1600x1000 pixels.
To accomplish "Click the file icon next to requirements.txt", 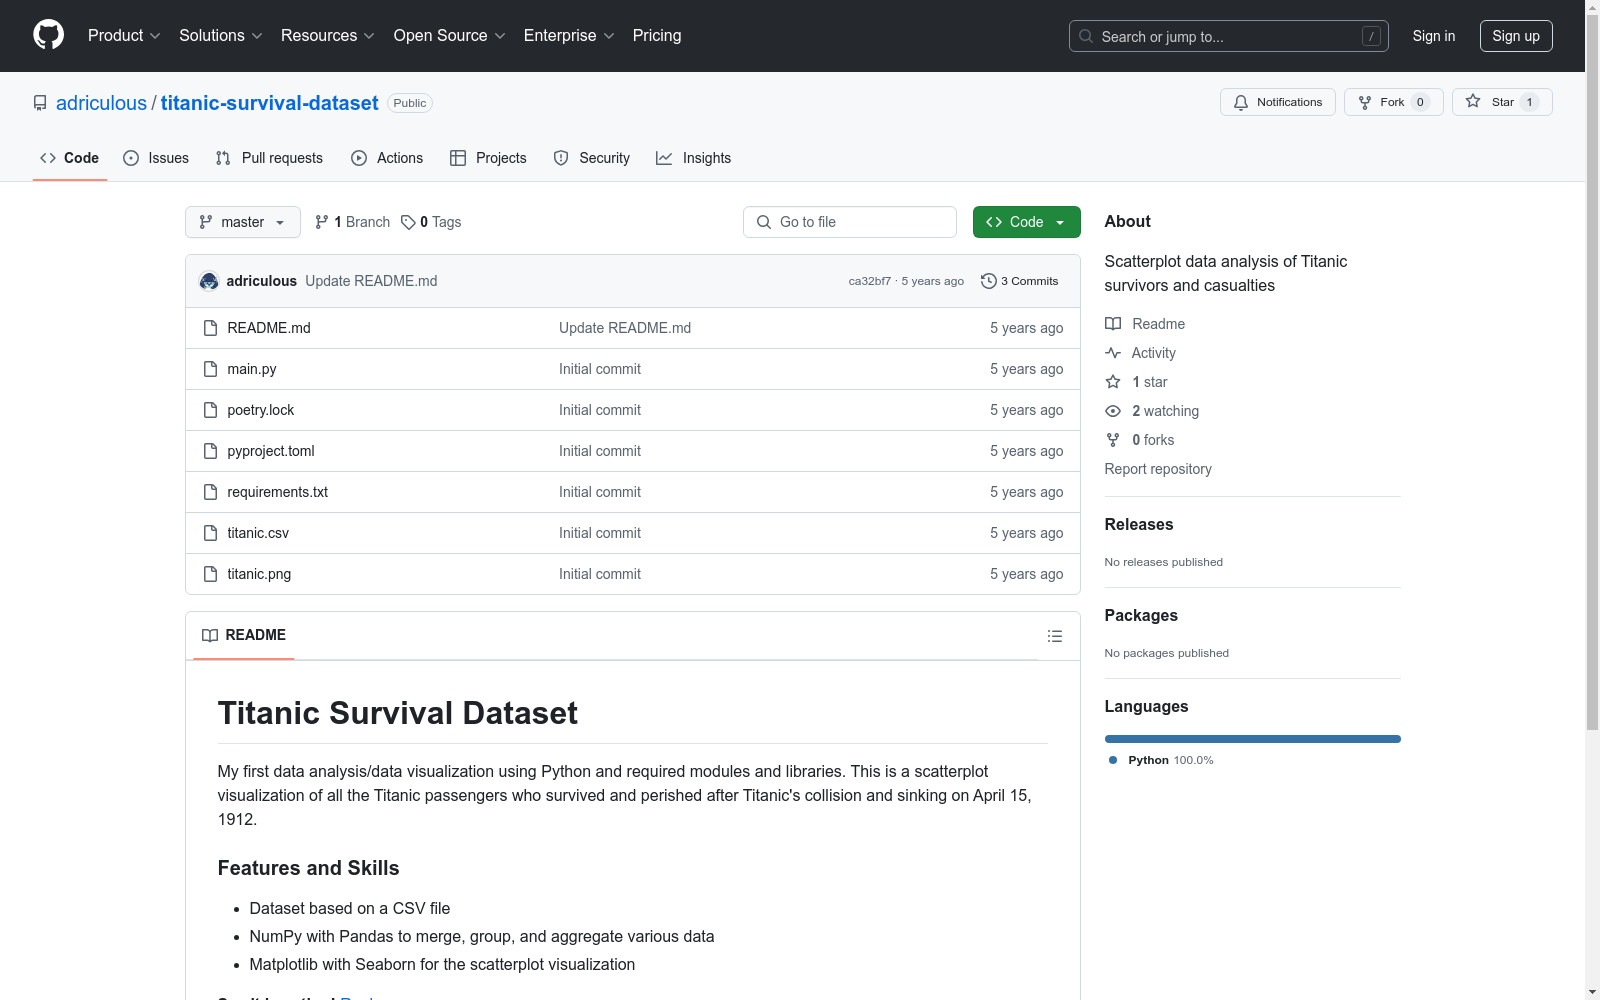I will click(210, 492).
